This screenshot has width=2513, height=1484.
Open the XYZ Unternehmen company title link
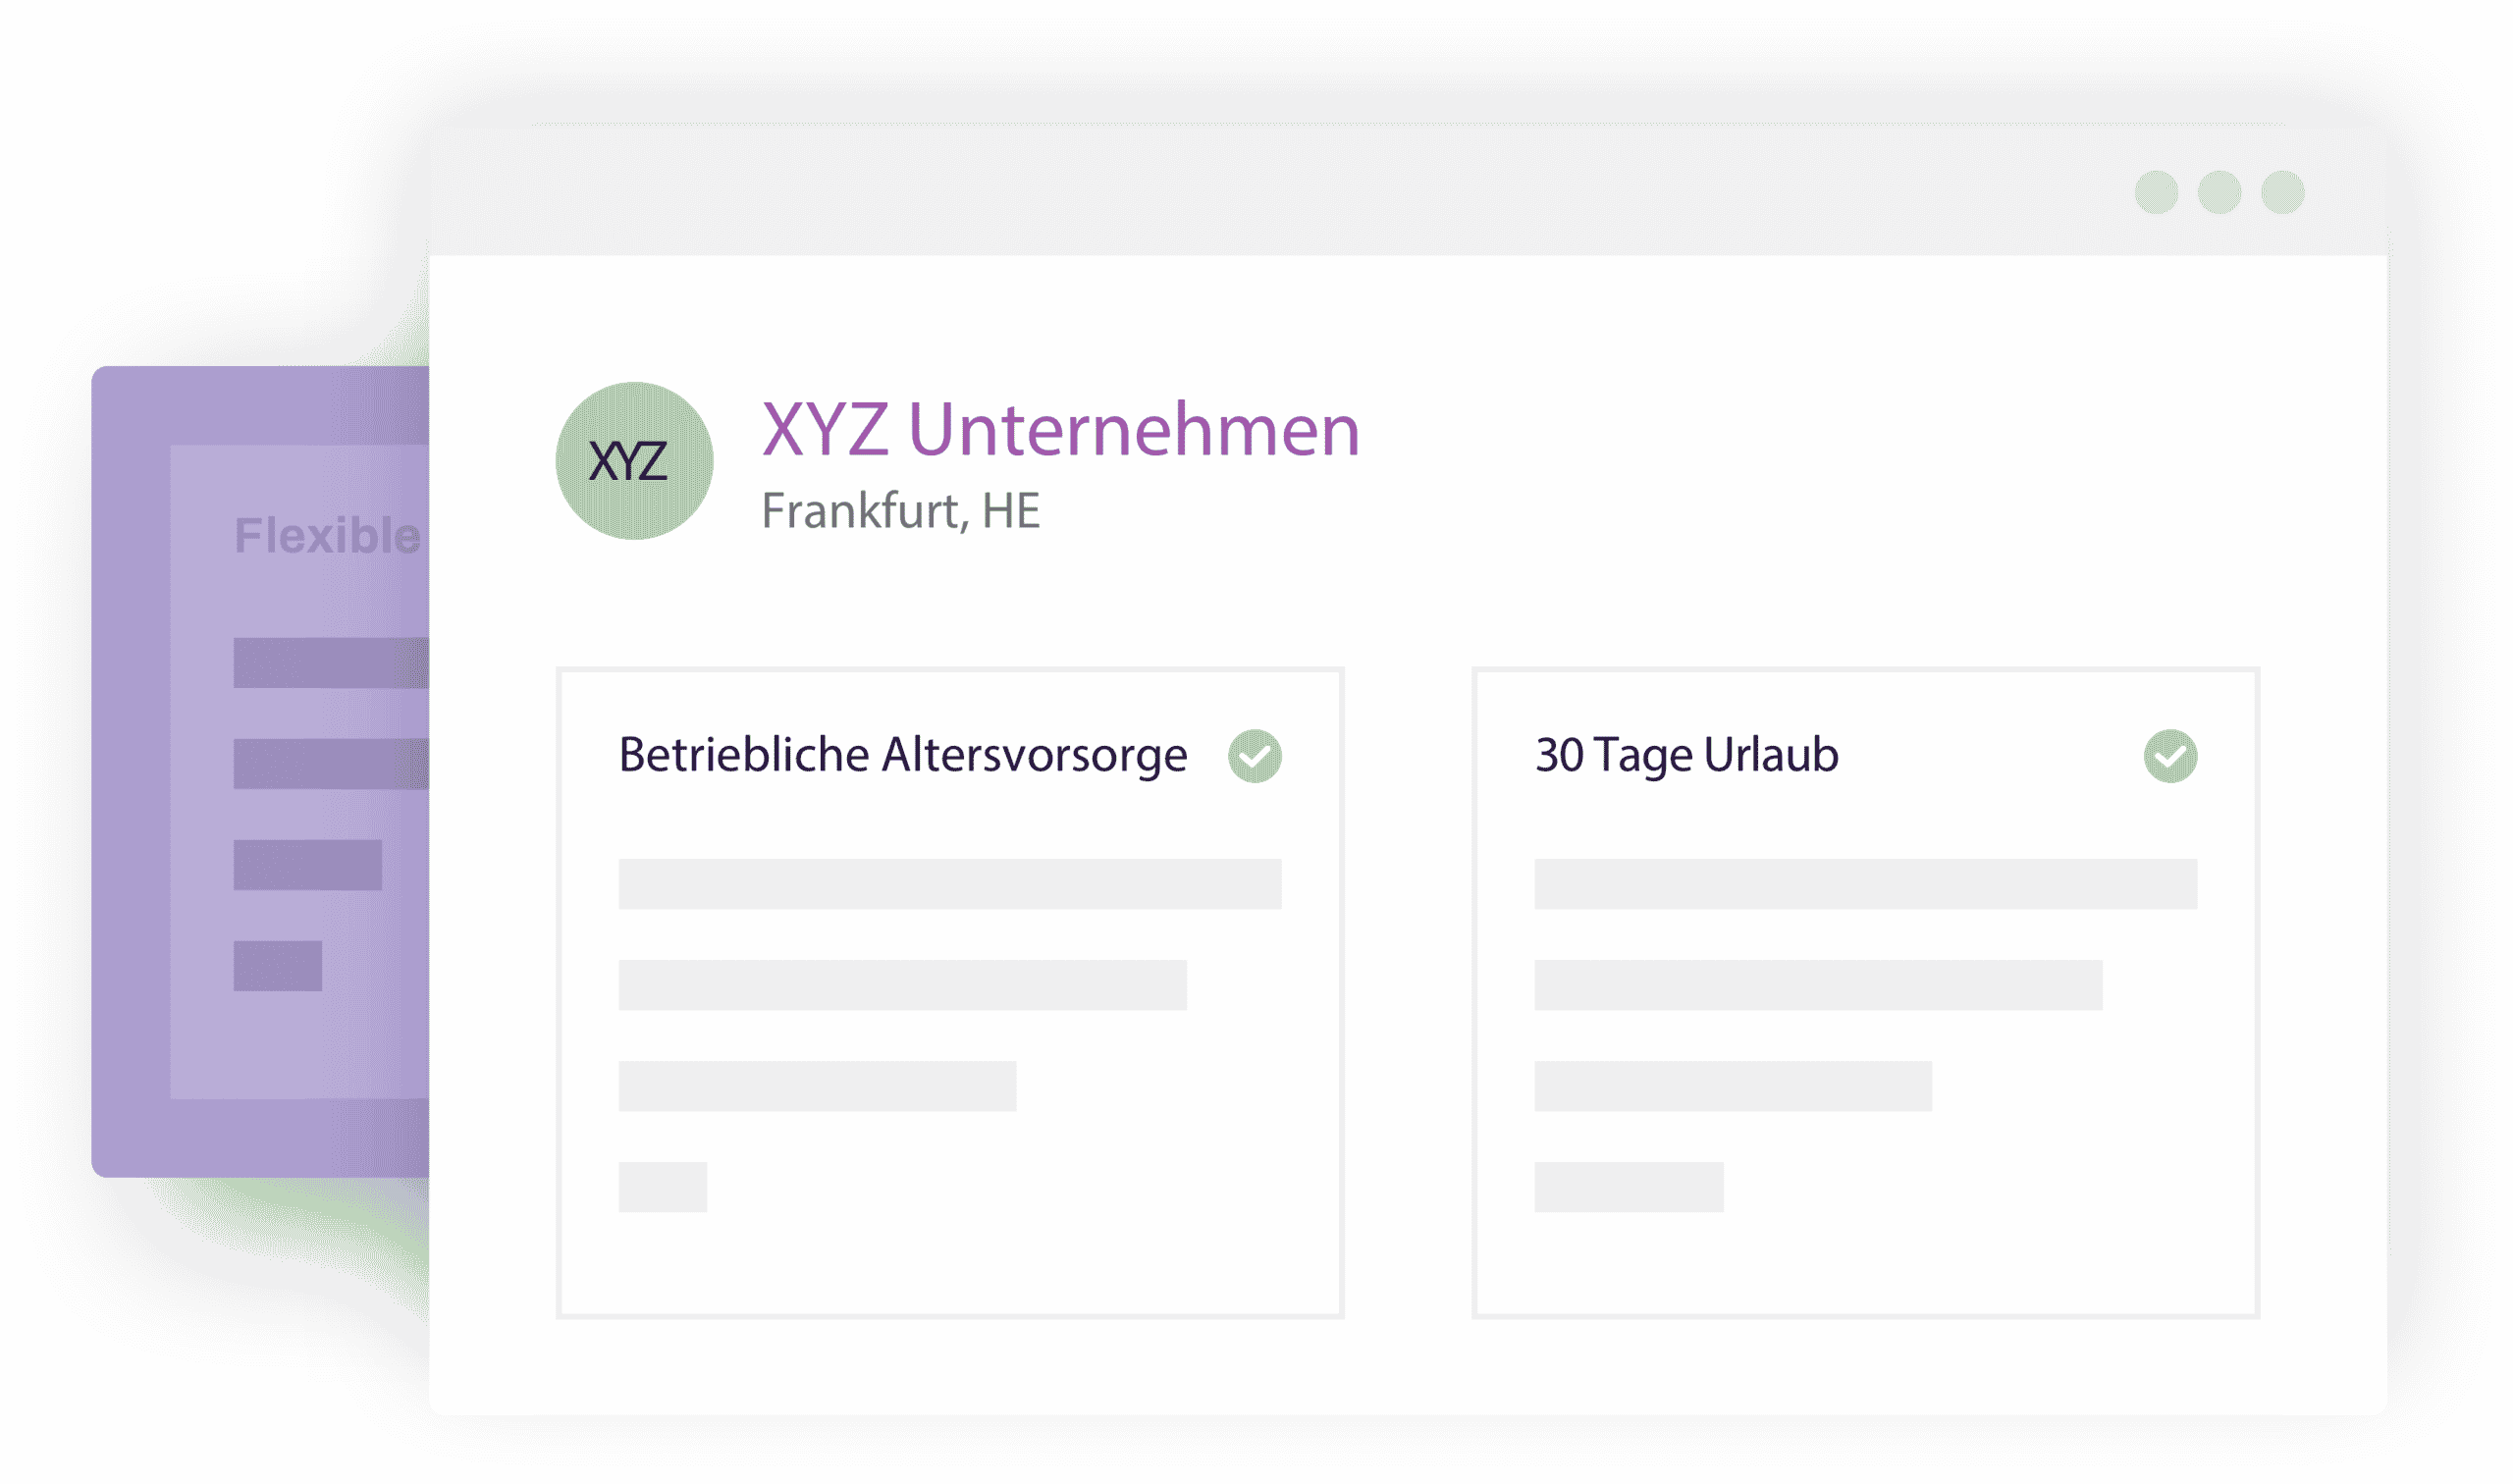[x=1060, y=430]
